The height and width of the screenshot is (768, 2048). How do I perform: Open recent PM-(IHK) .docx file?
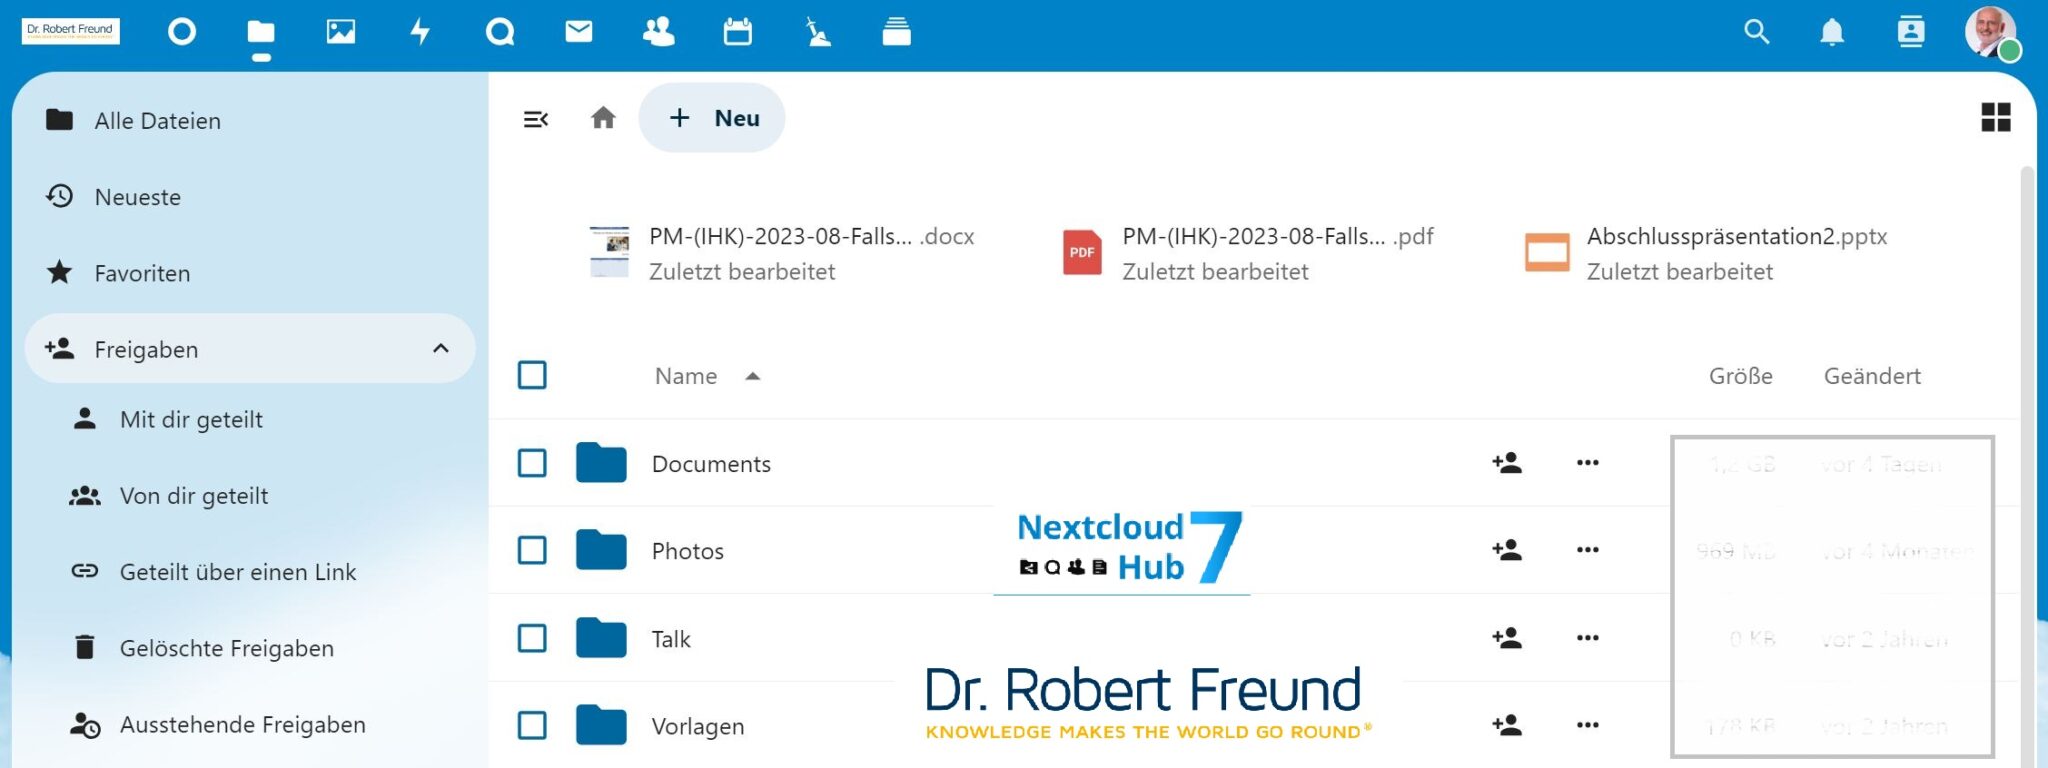(x=782, y=253)
